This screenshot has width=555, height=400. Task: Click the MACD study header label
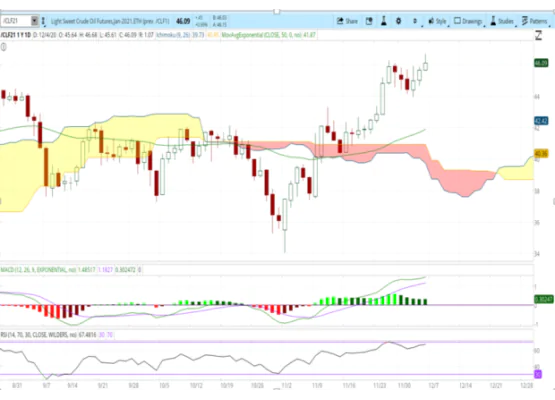tap(48, 270)
